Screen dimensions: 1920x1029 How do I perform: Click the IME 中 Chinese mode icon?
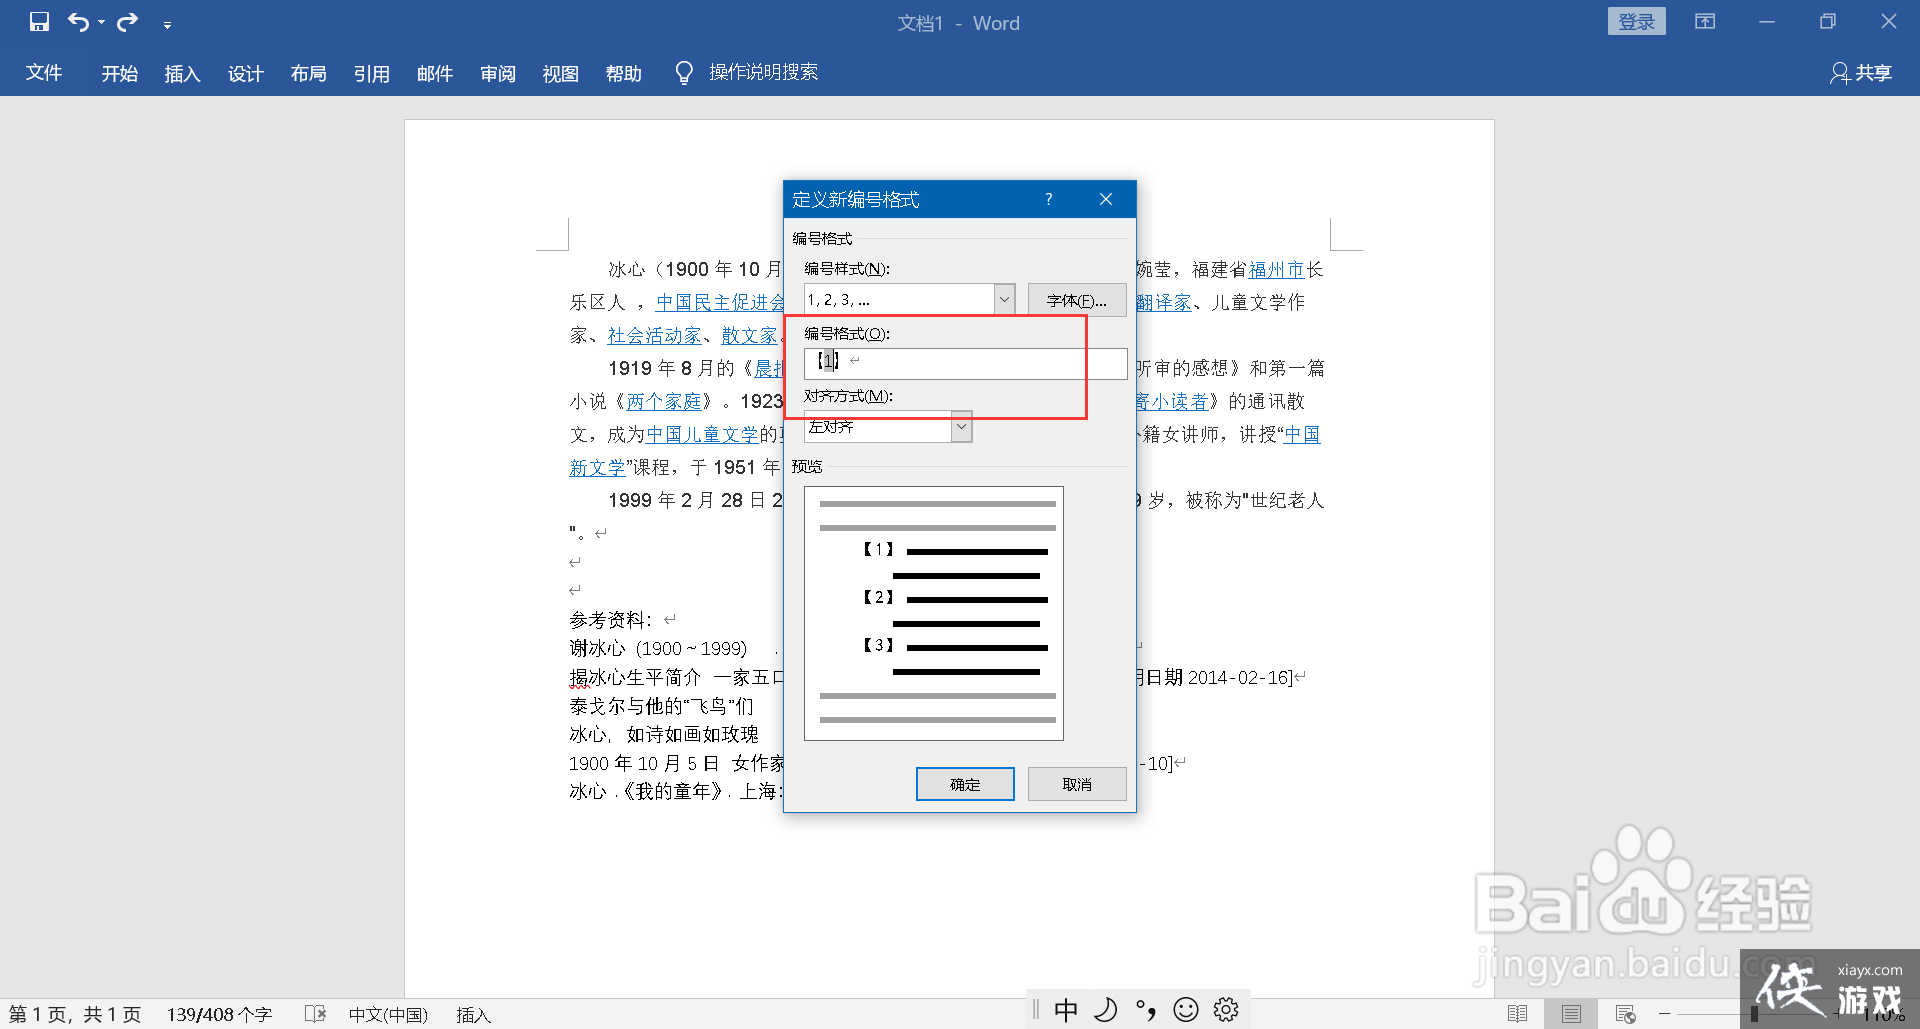point(1066,1010)
